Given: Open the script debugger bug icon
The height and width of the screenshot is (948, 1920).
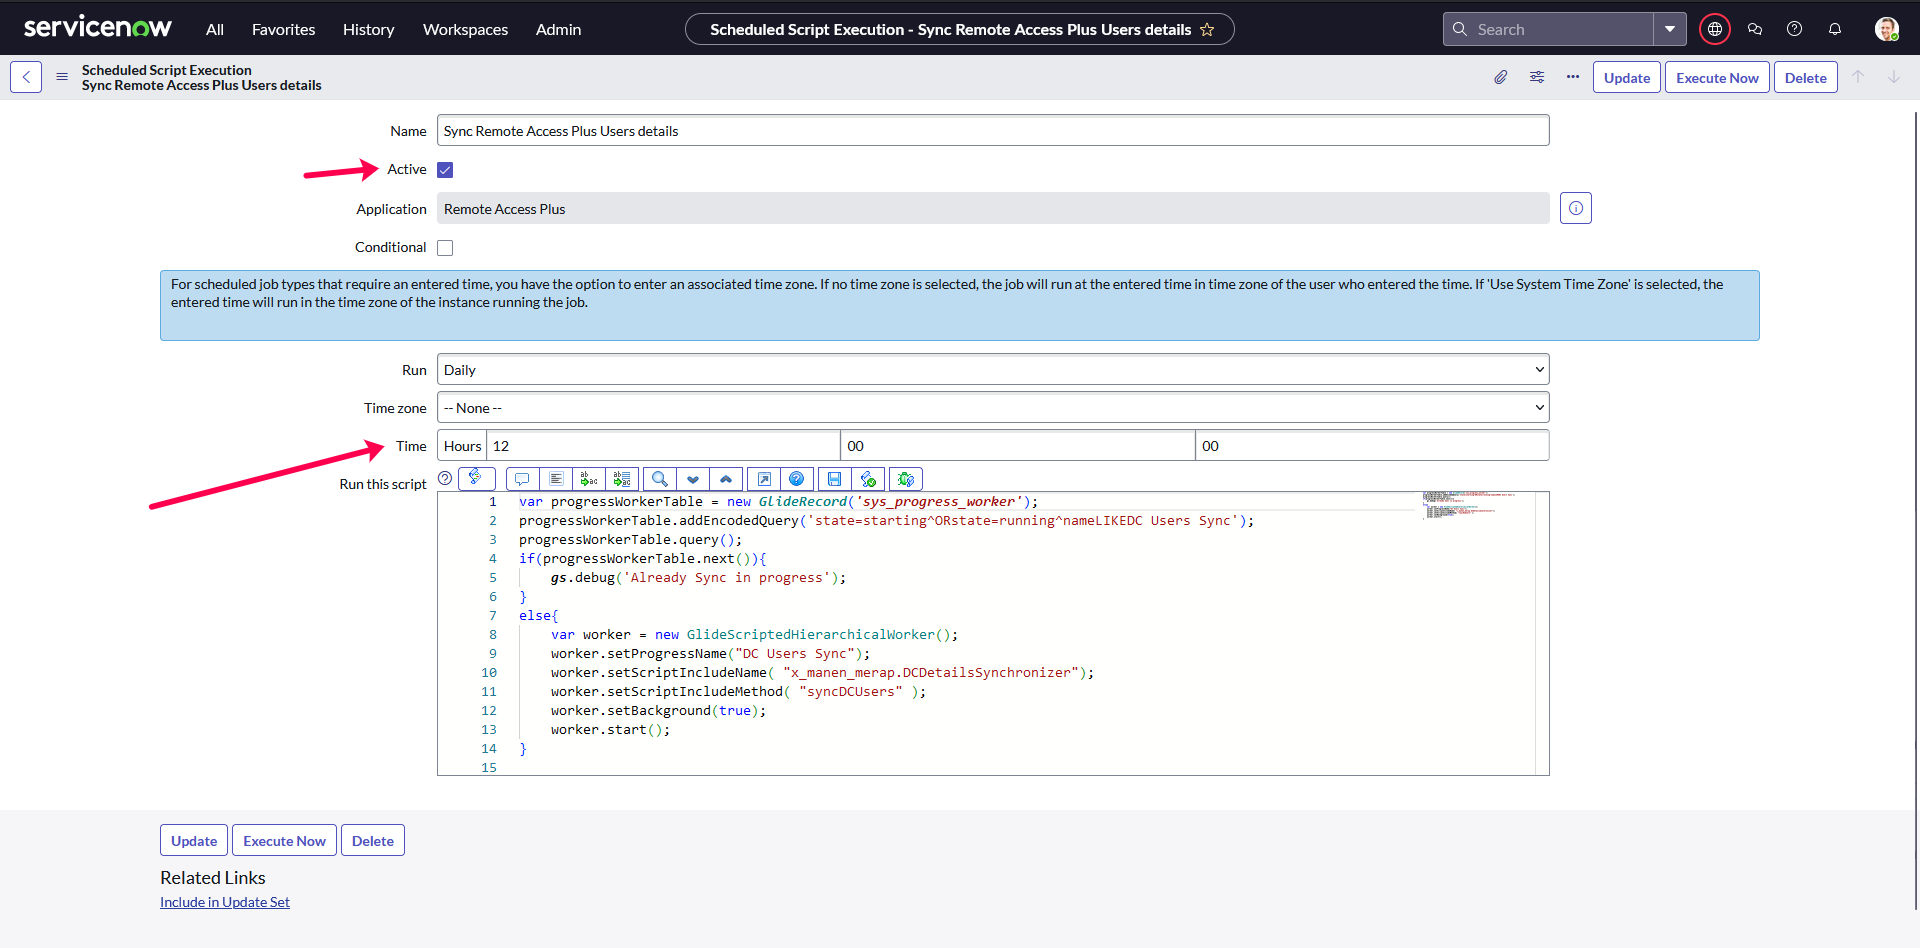Looking at the screenshot, I should click(x=905, y=479).
